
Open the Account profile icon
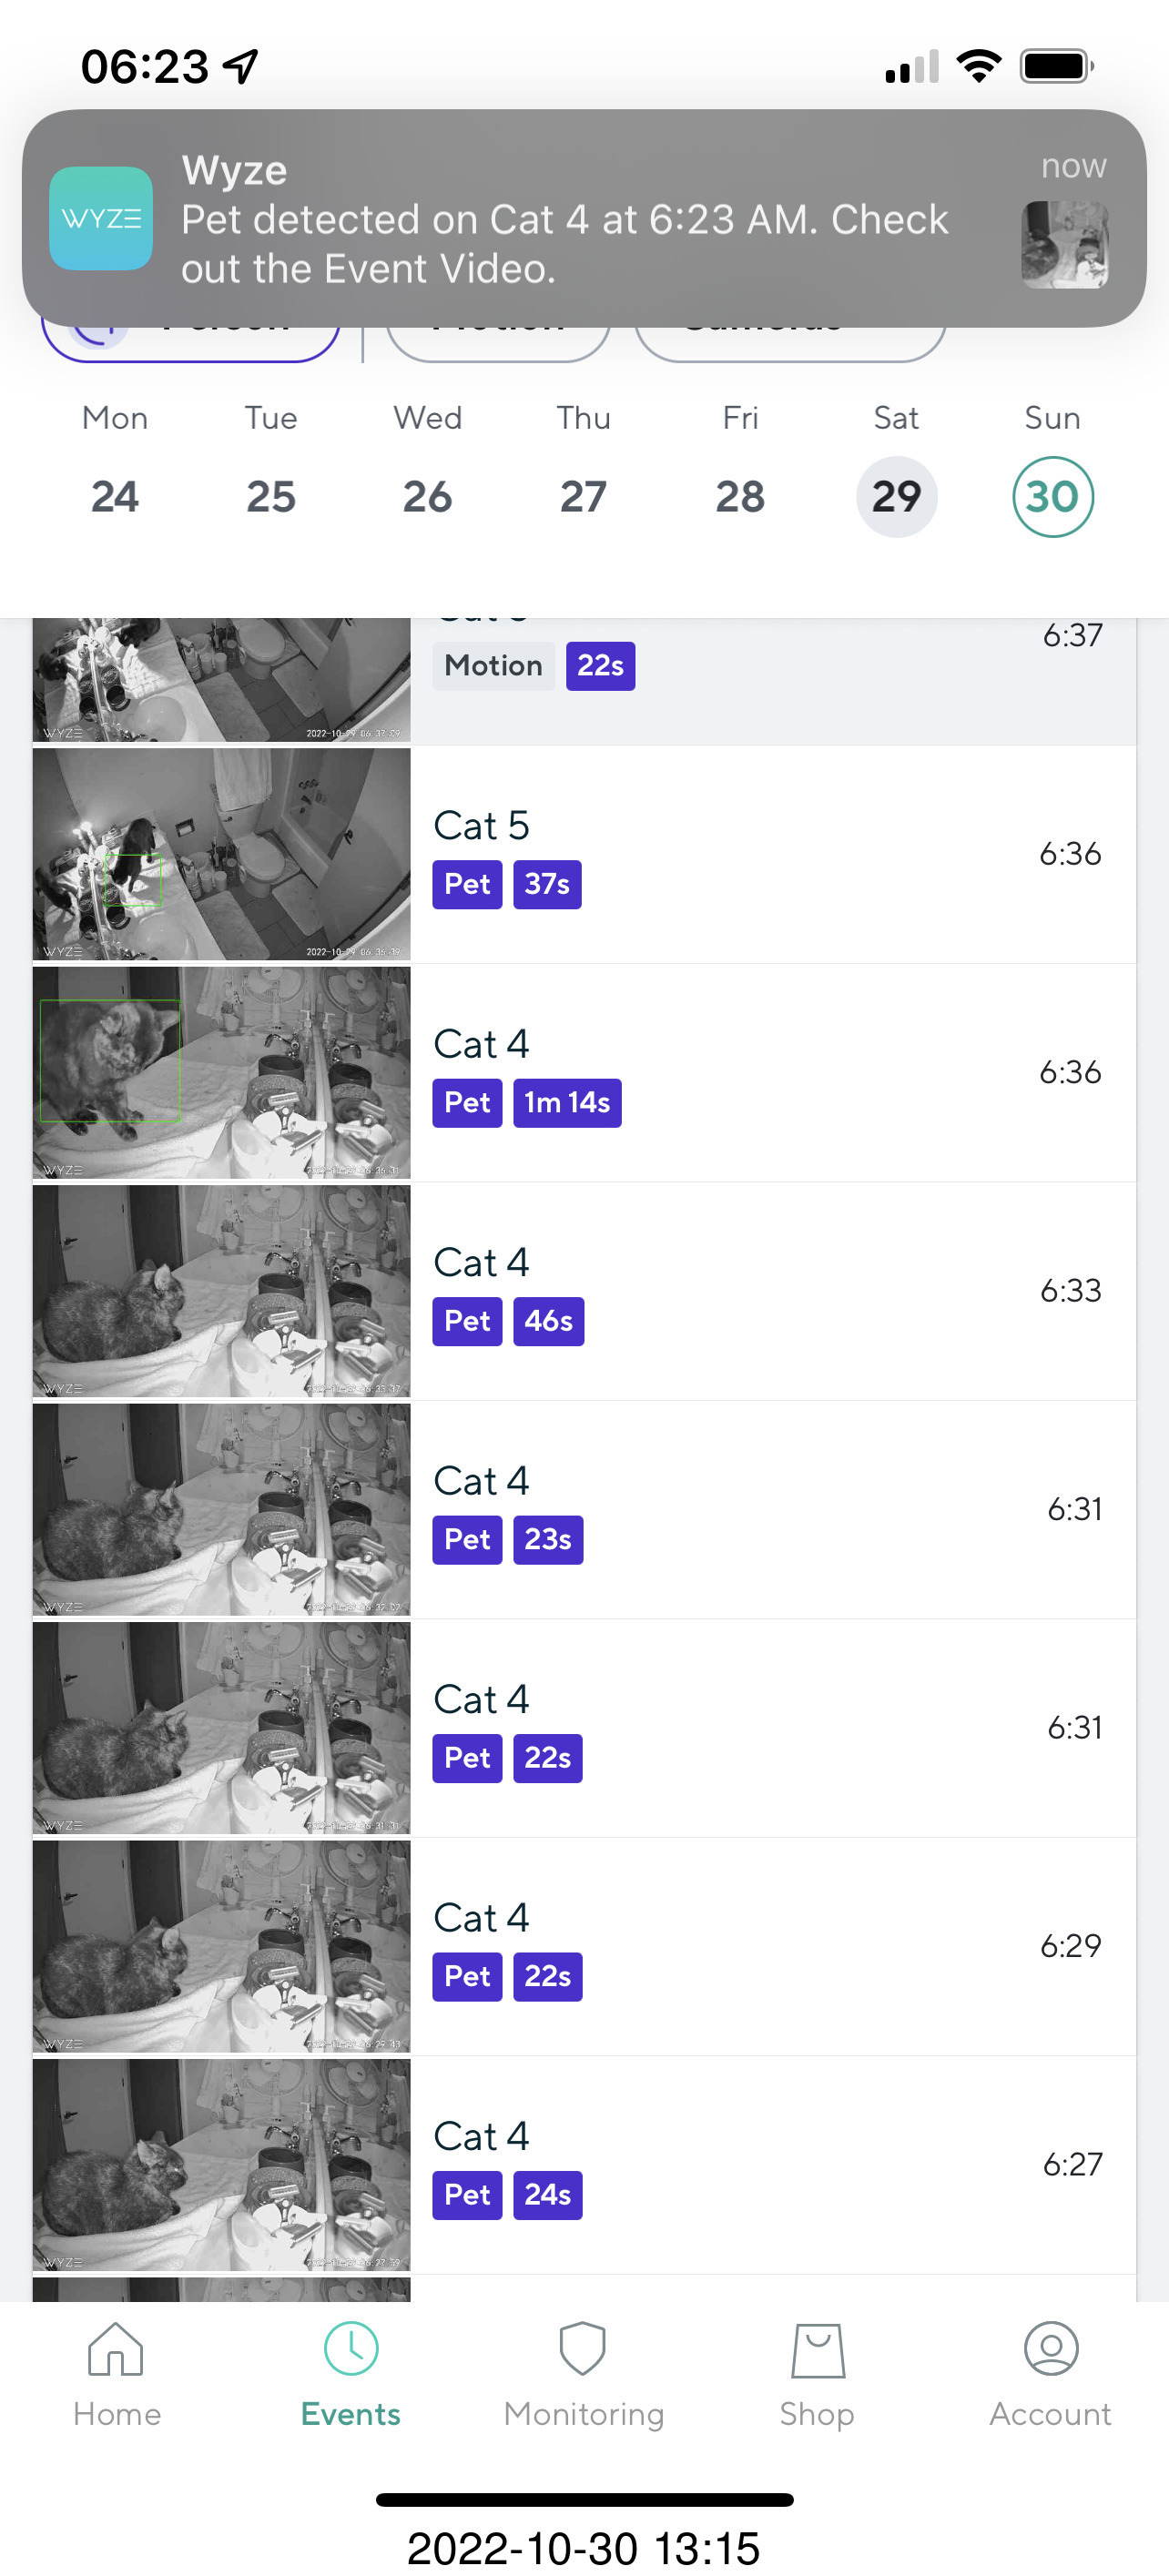tap(1050, 2348)
